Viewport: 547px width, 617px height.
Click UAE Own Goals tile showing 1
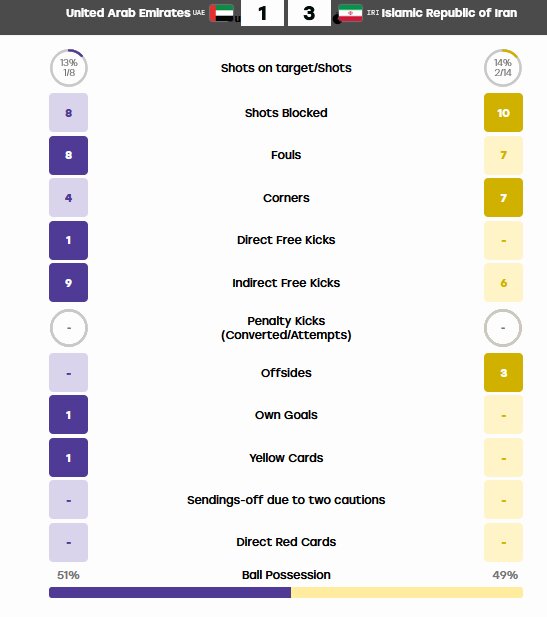68,415
